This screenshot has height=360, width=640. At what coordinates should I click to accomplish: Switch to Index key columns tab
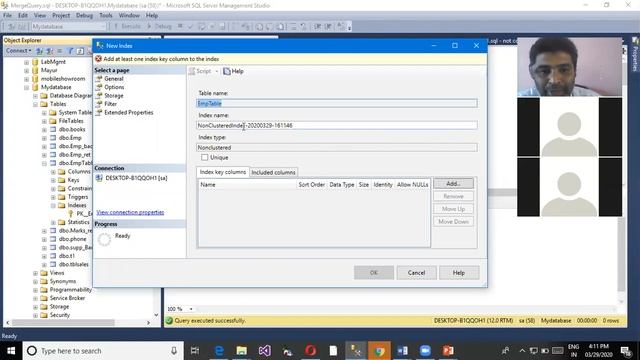222,172
